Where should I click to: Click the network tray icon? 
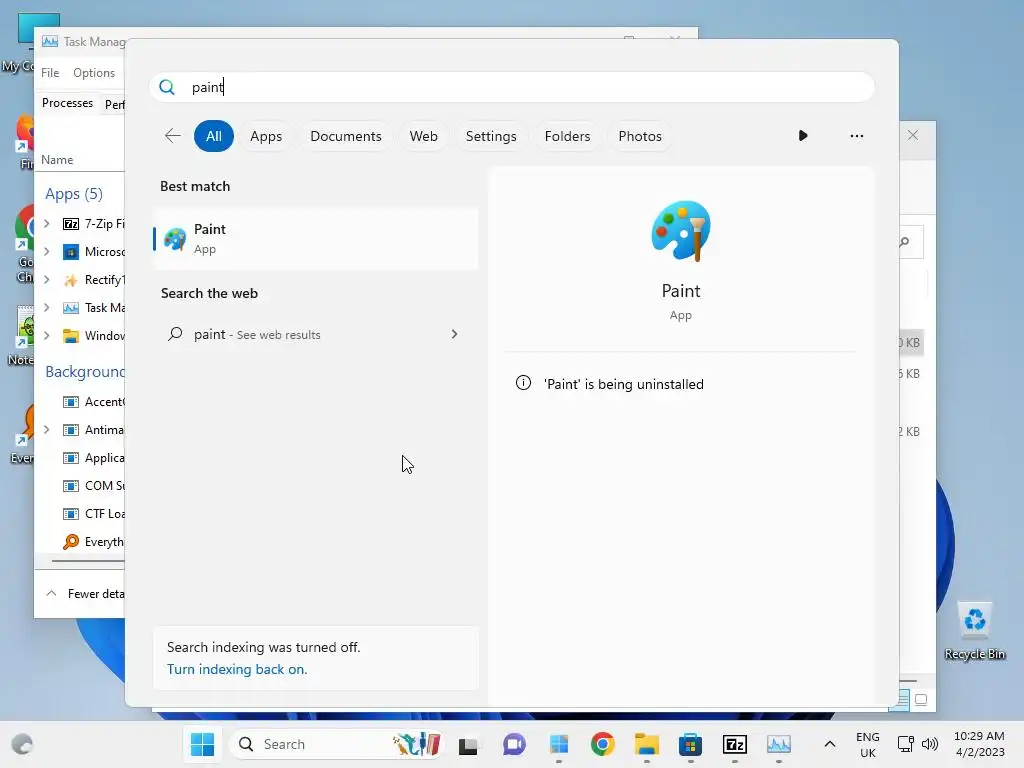pos(905,744)
